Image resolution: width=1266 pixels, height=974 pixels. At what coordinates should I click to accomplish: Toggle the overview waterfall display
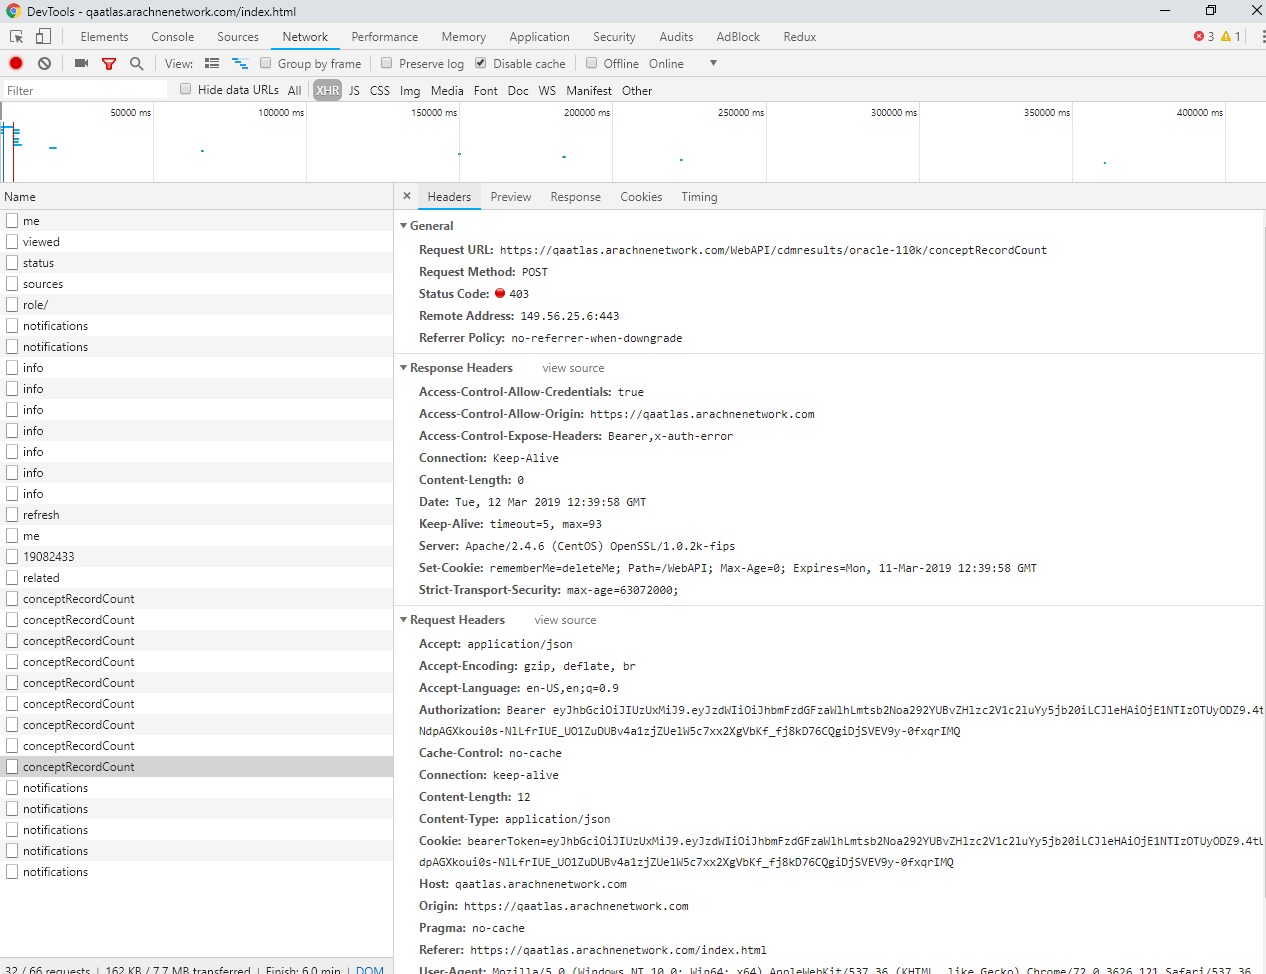coord(239,63)
